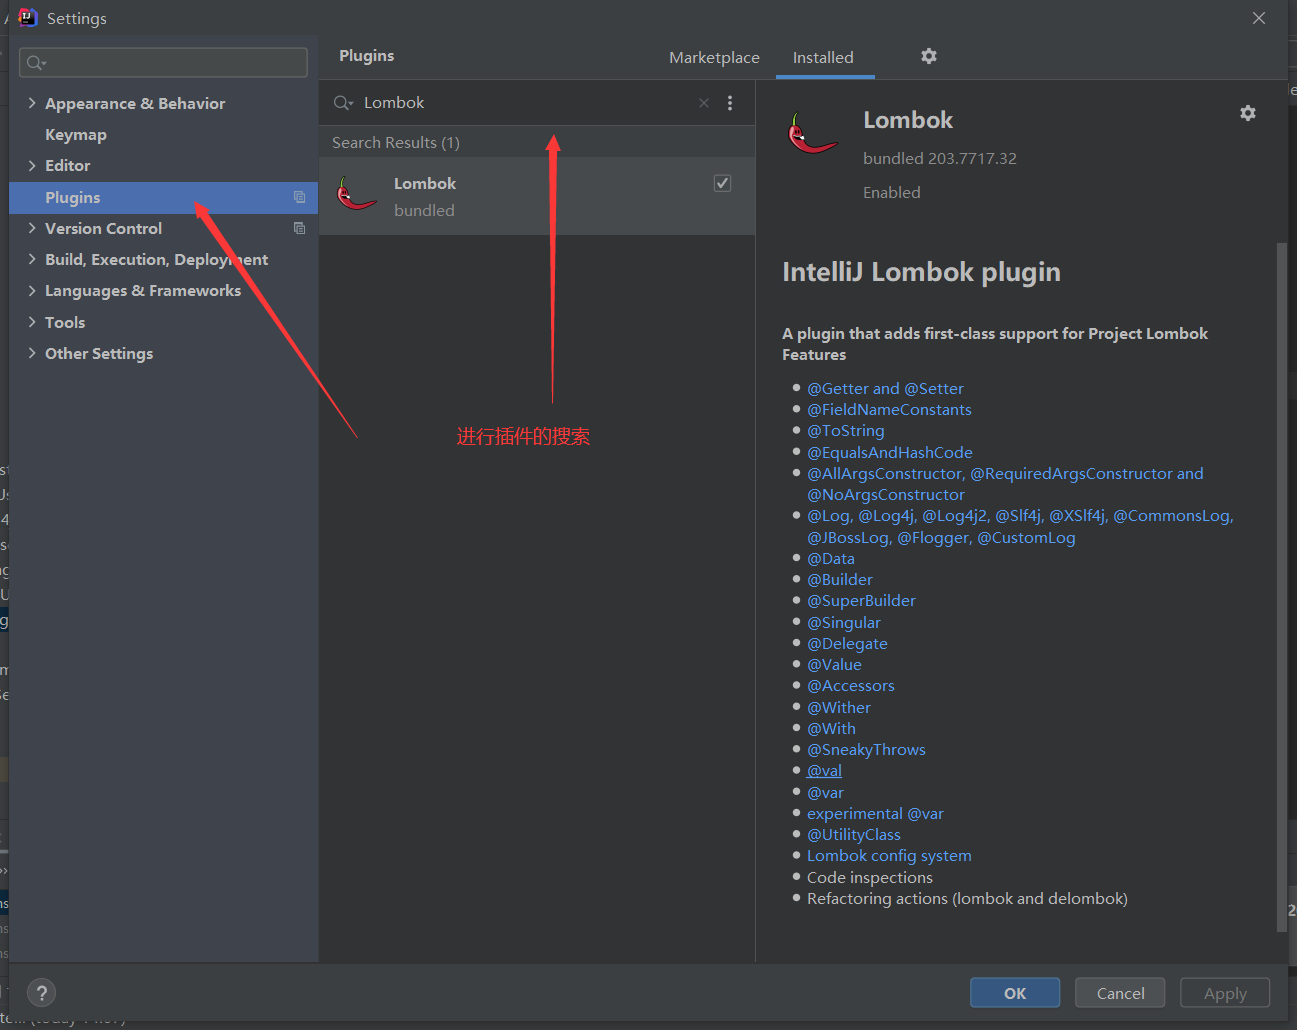1297x1030 pixels.
Task: Open the @With link
Action: click(831, 728)
